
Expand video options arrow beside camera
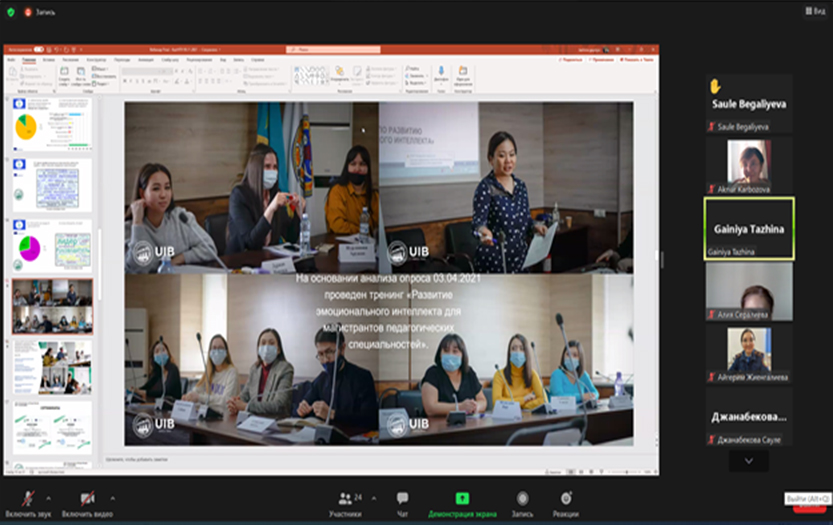112,497
